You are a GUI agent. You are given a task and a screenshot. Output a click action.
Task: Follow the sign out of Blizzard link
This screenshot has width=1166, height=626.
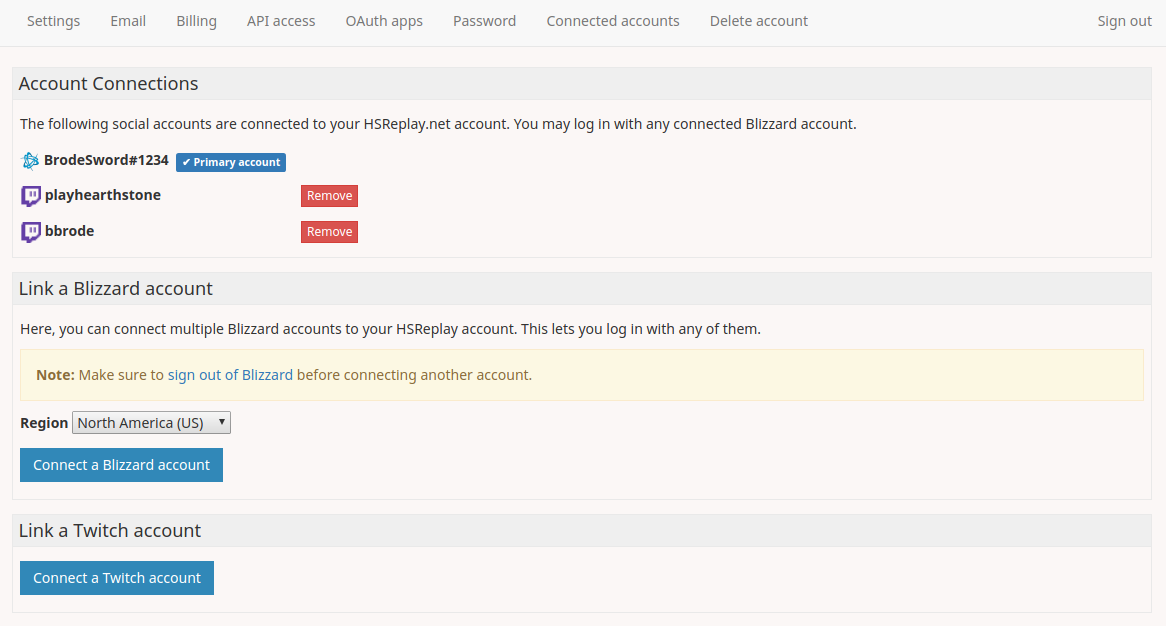click(x=231, y=375)
